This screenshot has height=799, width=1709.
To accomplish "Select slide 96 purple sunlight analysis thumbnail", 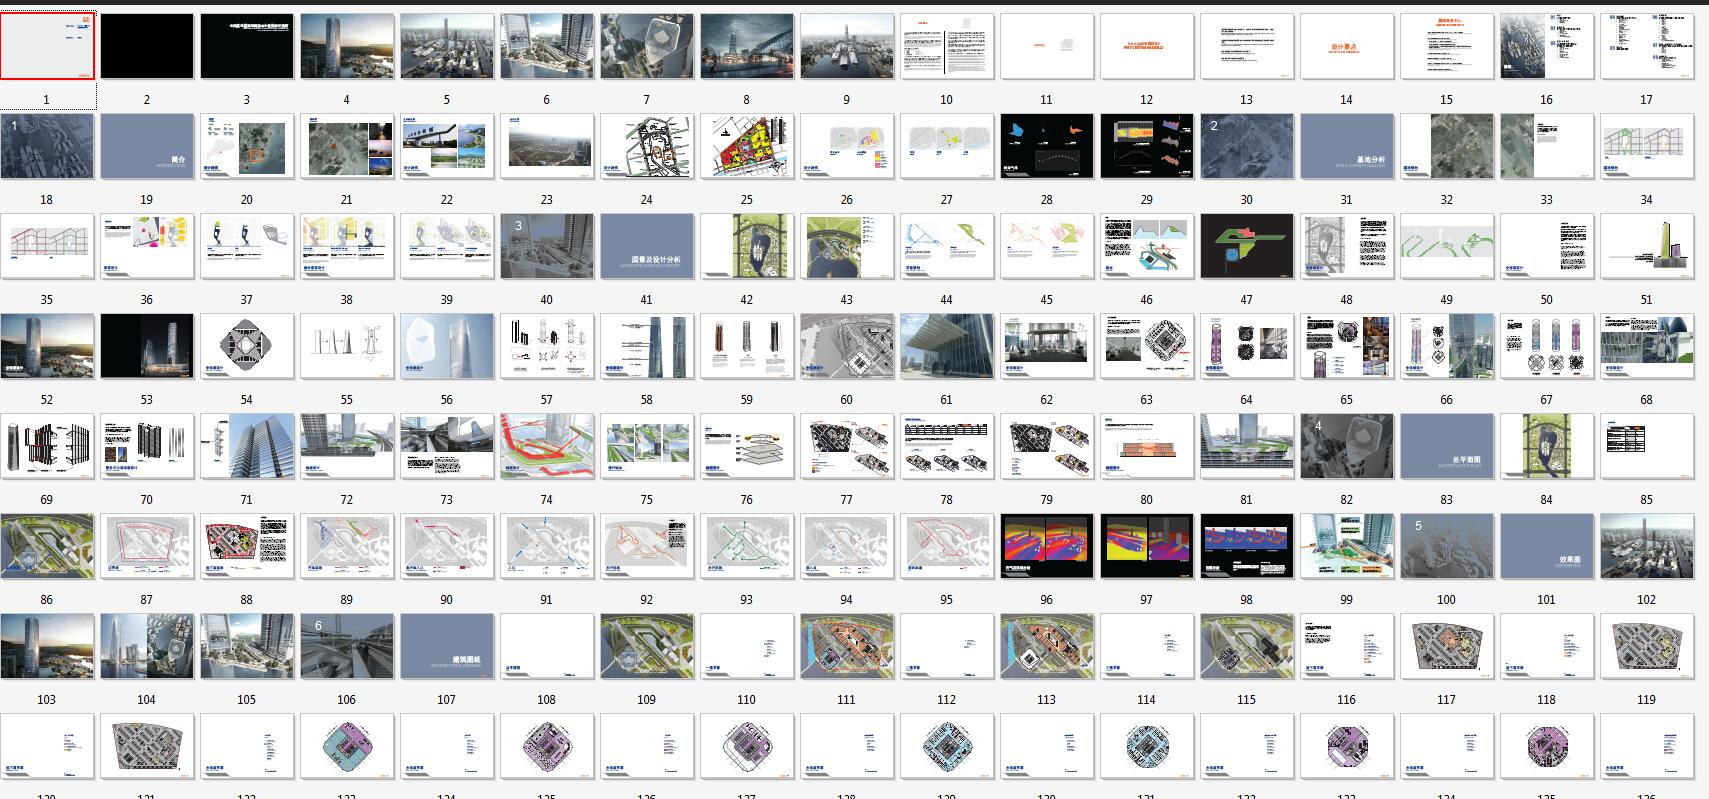I will (1047, 546).
